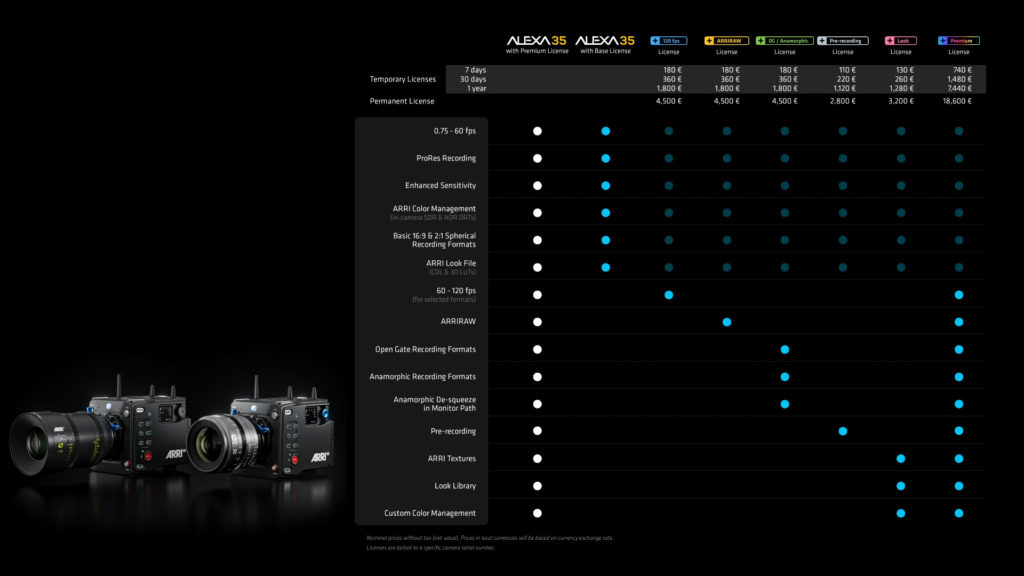Click the blue 120 fps license badge
This screenshot has height=576, width=1024.
pyautogui.click(x=668, y=40)
